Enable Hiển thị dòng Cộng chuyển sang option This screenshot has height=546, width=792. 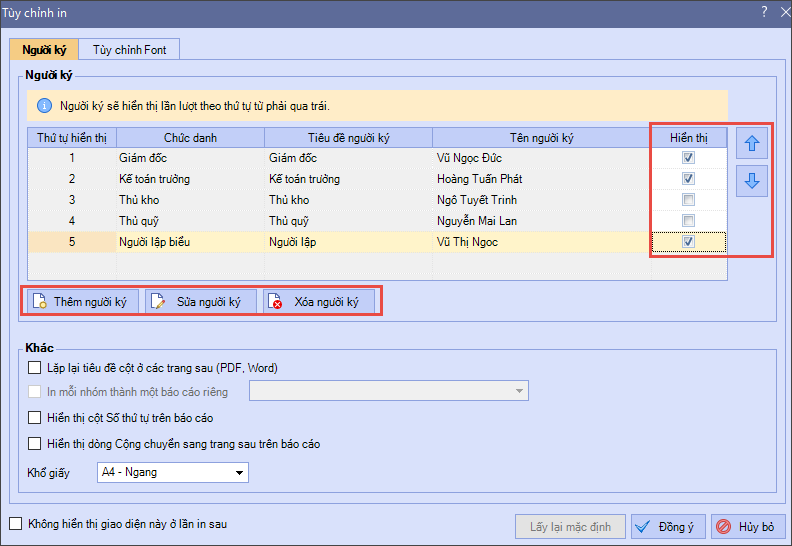pyautogui.click(x=36, y=444)
